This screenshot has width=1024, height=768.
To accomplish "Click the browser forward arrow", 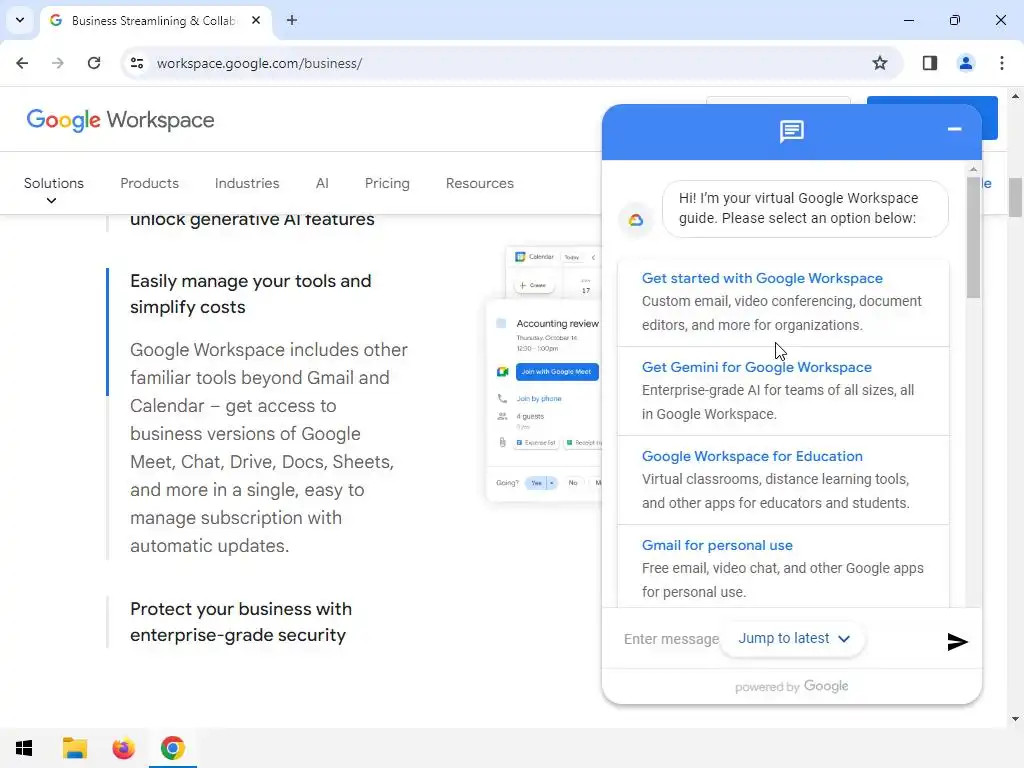I will [58, 63].
